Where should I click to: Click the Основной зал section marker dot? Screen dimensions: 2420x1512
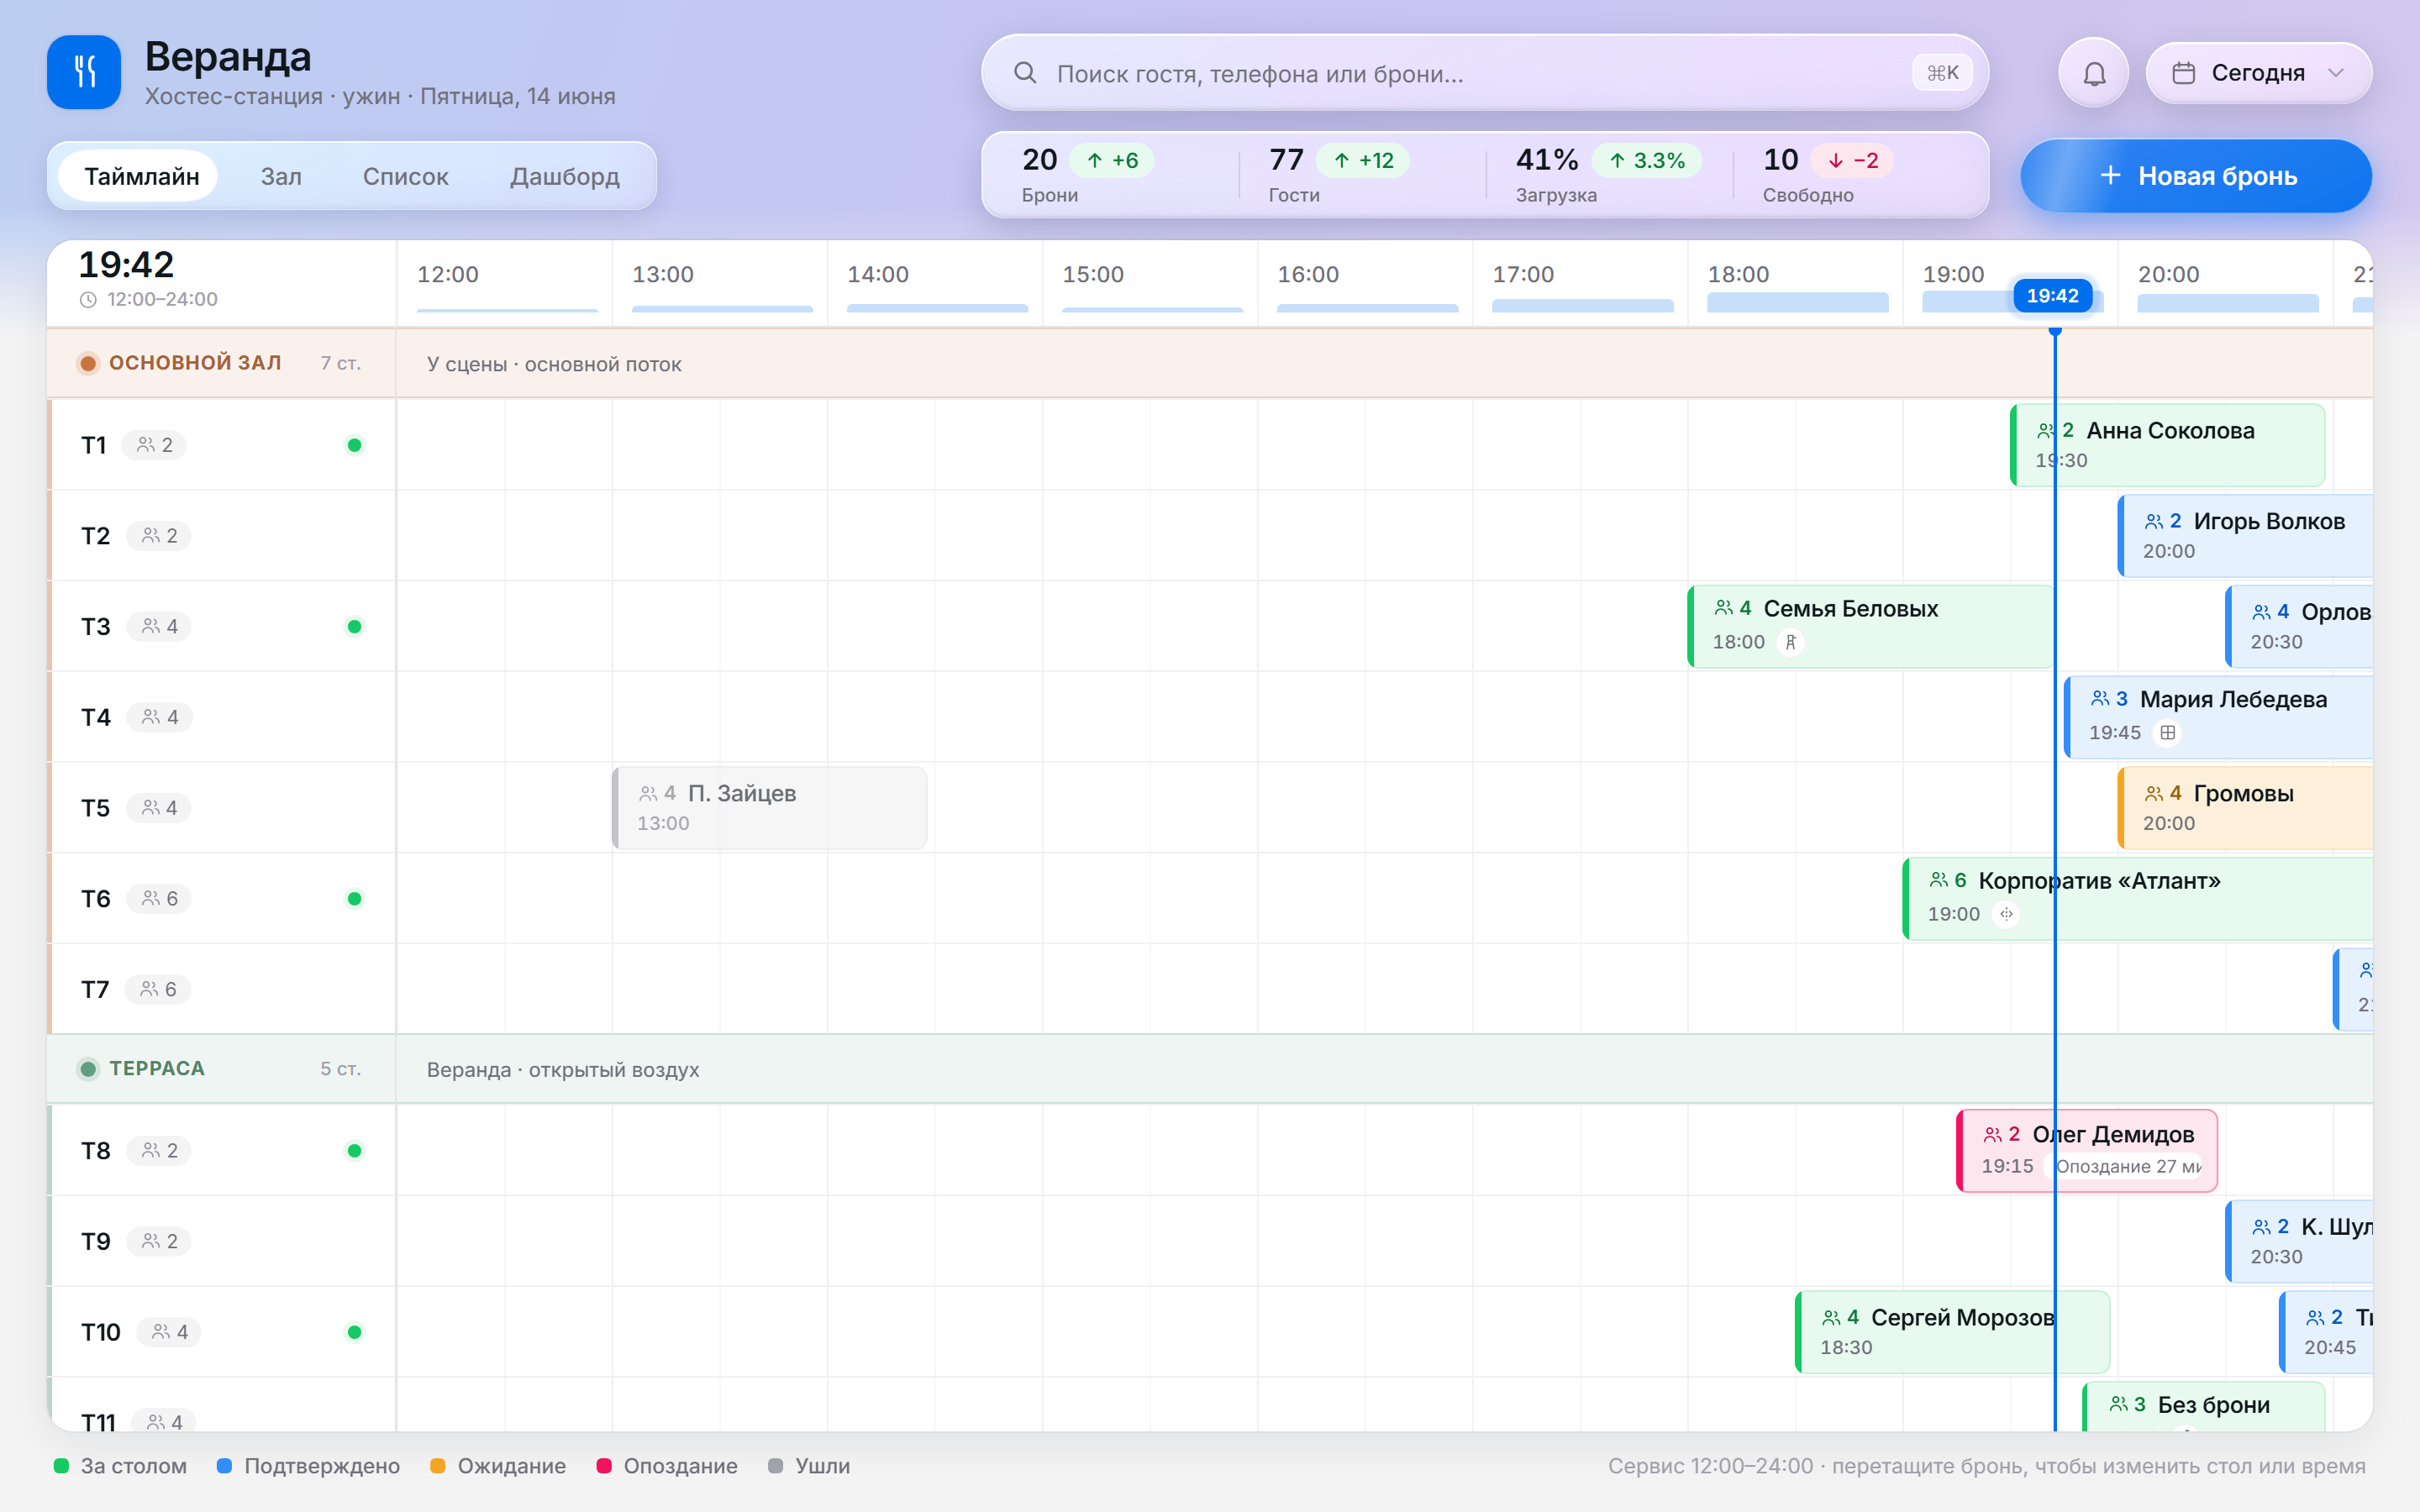(88, 363)
